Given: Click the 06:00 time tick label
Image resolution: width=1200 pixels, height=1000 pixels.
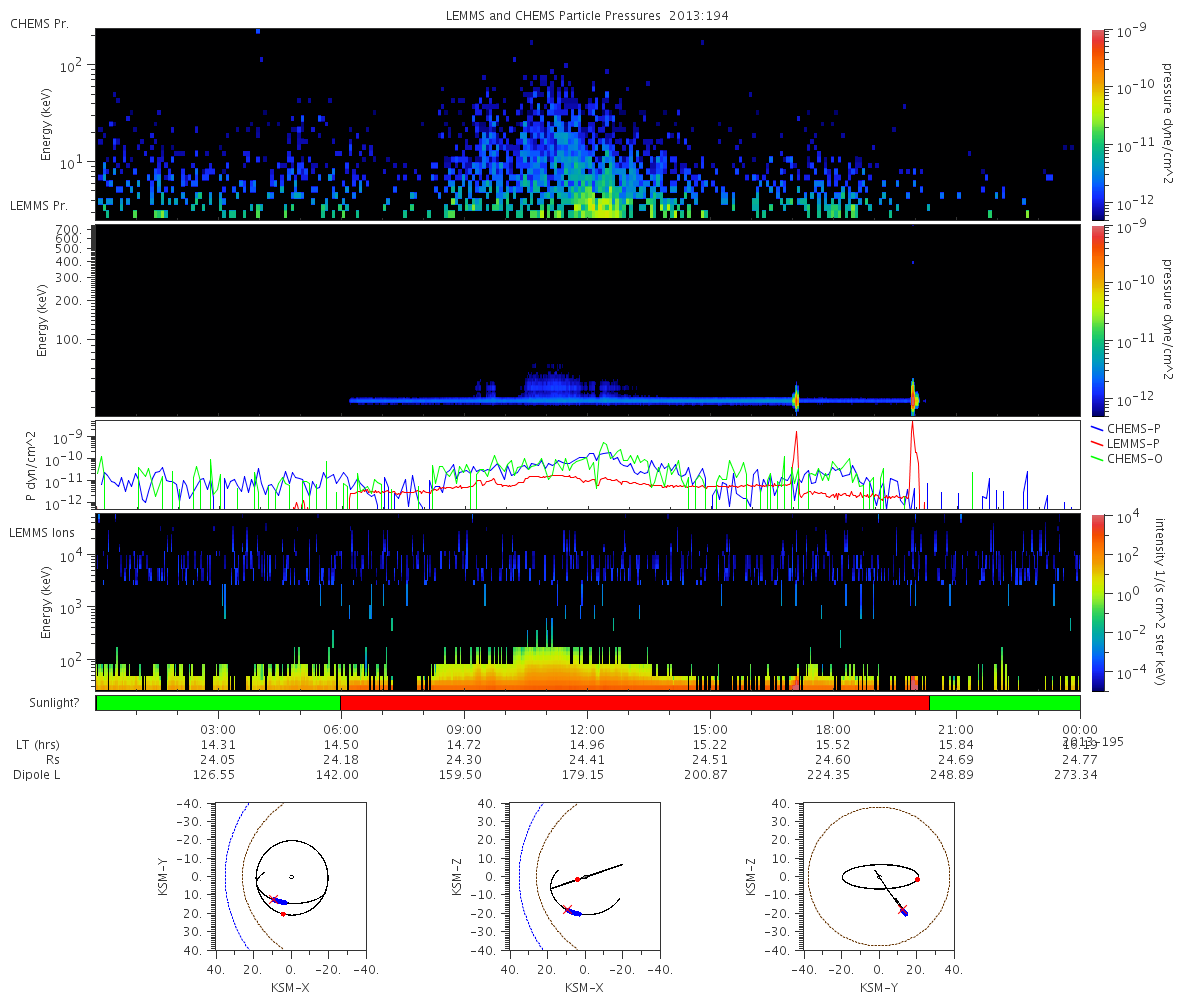Looking at the screenshot, I should coord(341,730).
